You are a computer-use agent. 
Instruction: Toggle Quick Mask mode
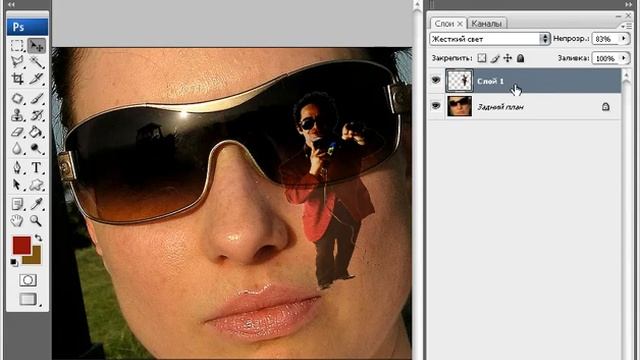pos(27,280)
